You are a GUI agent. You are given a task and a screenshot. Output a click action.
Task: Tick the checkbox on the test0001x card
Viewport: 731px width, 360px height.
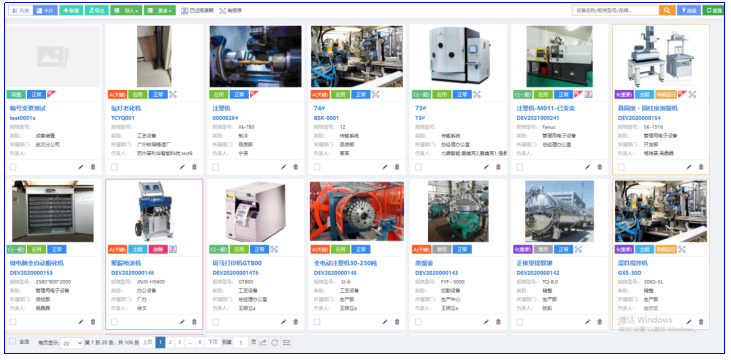(x=13, y=167)
